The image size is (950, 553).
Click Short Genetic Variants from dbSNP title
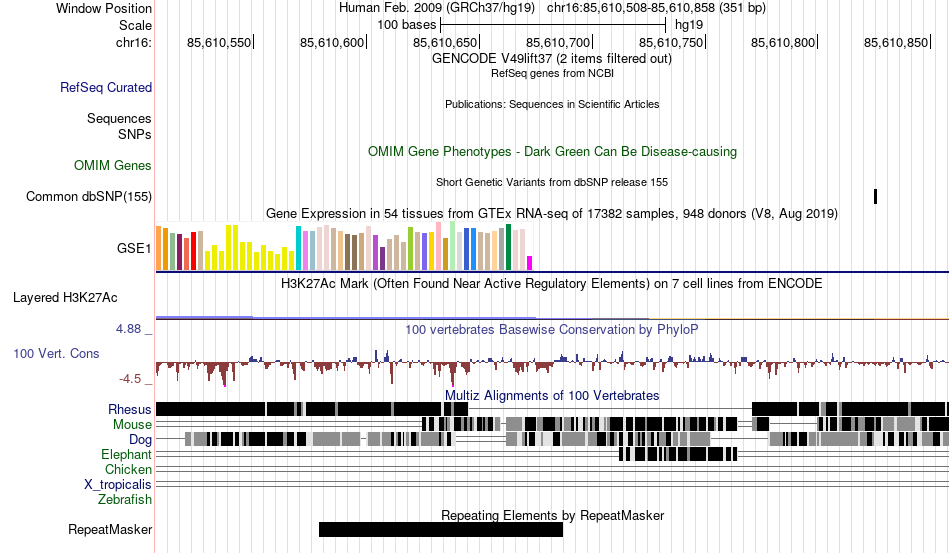[552, 182]
